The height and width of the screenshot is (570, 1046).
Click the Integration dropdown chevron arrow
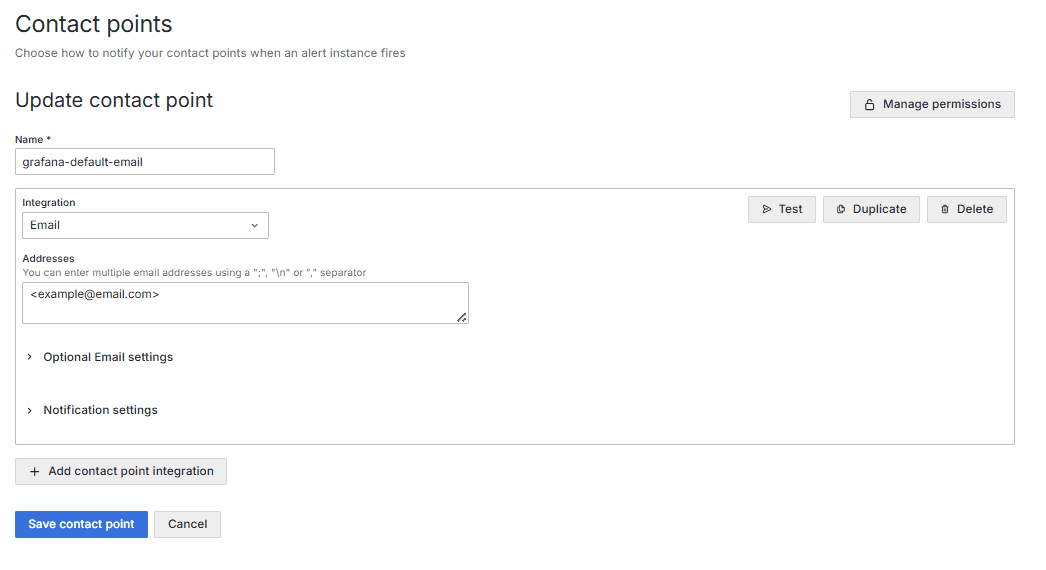tap(254, 226)
